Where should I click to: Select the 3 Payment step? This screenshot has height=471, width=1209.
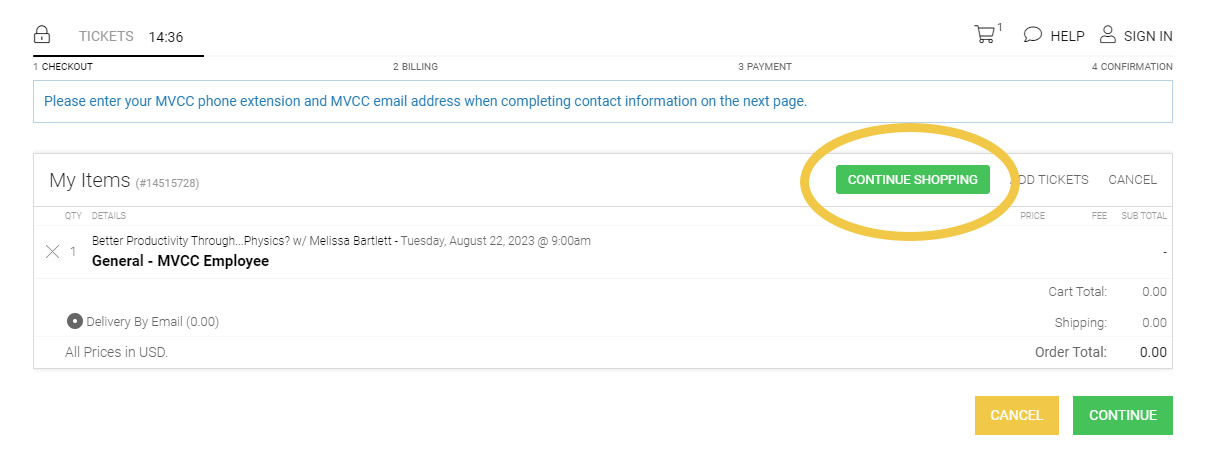[765, 67]
